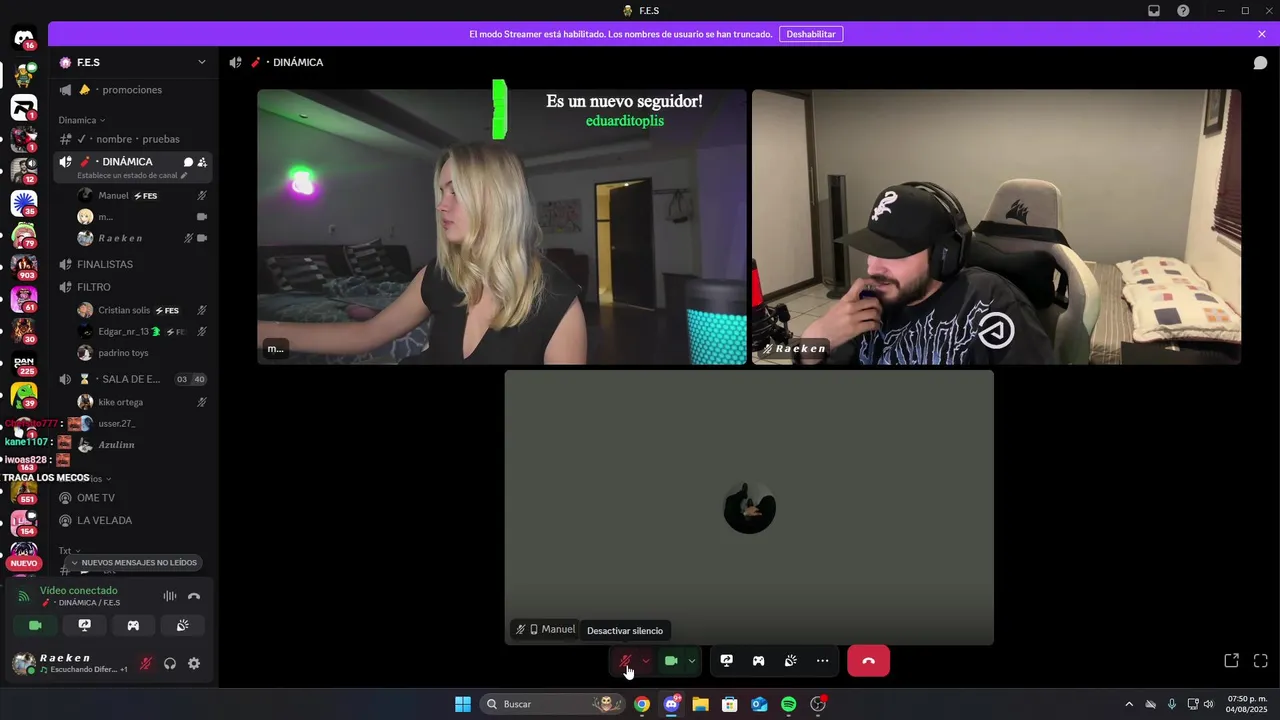
Task: Share your screen from the call bar
Action: click(727, 661)
